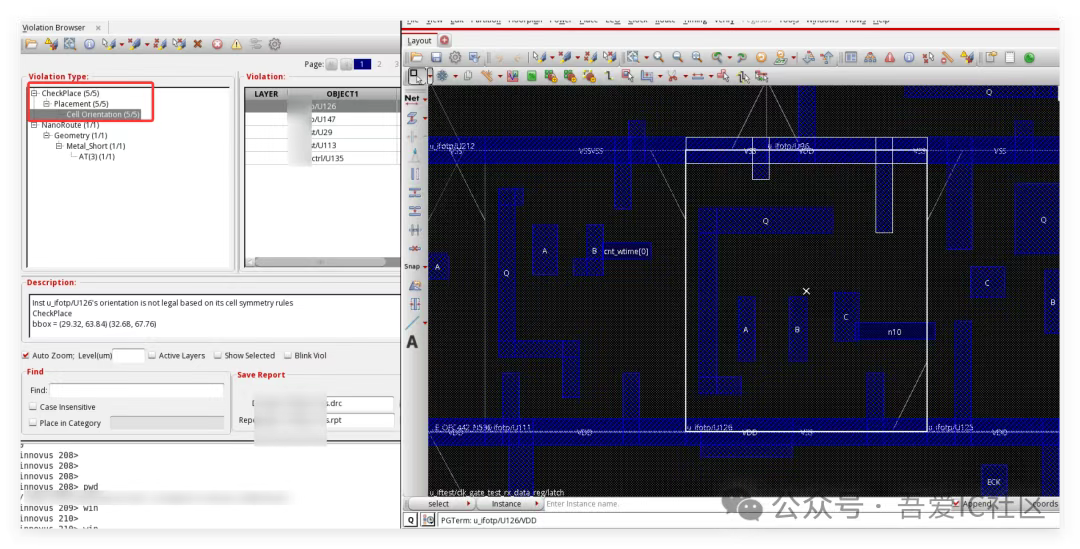Screen dimensions: 1080x549
Task: Click the red add-tab plus button beside Layout
Action: coord(445,41)
